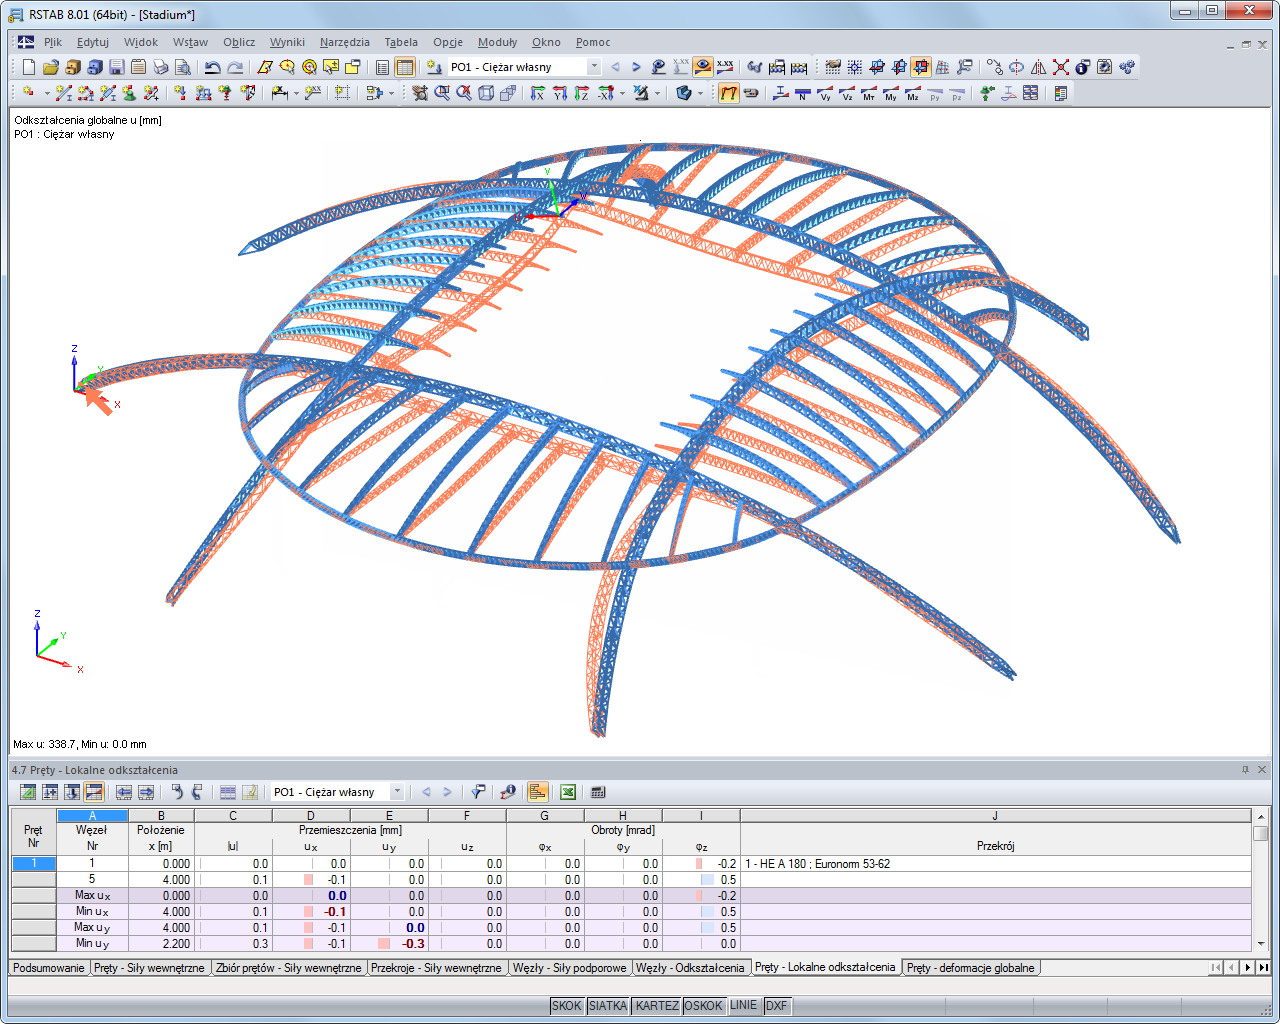
Task: Open the Oblicz menu
Action: (x=239, y=42)
